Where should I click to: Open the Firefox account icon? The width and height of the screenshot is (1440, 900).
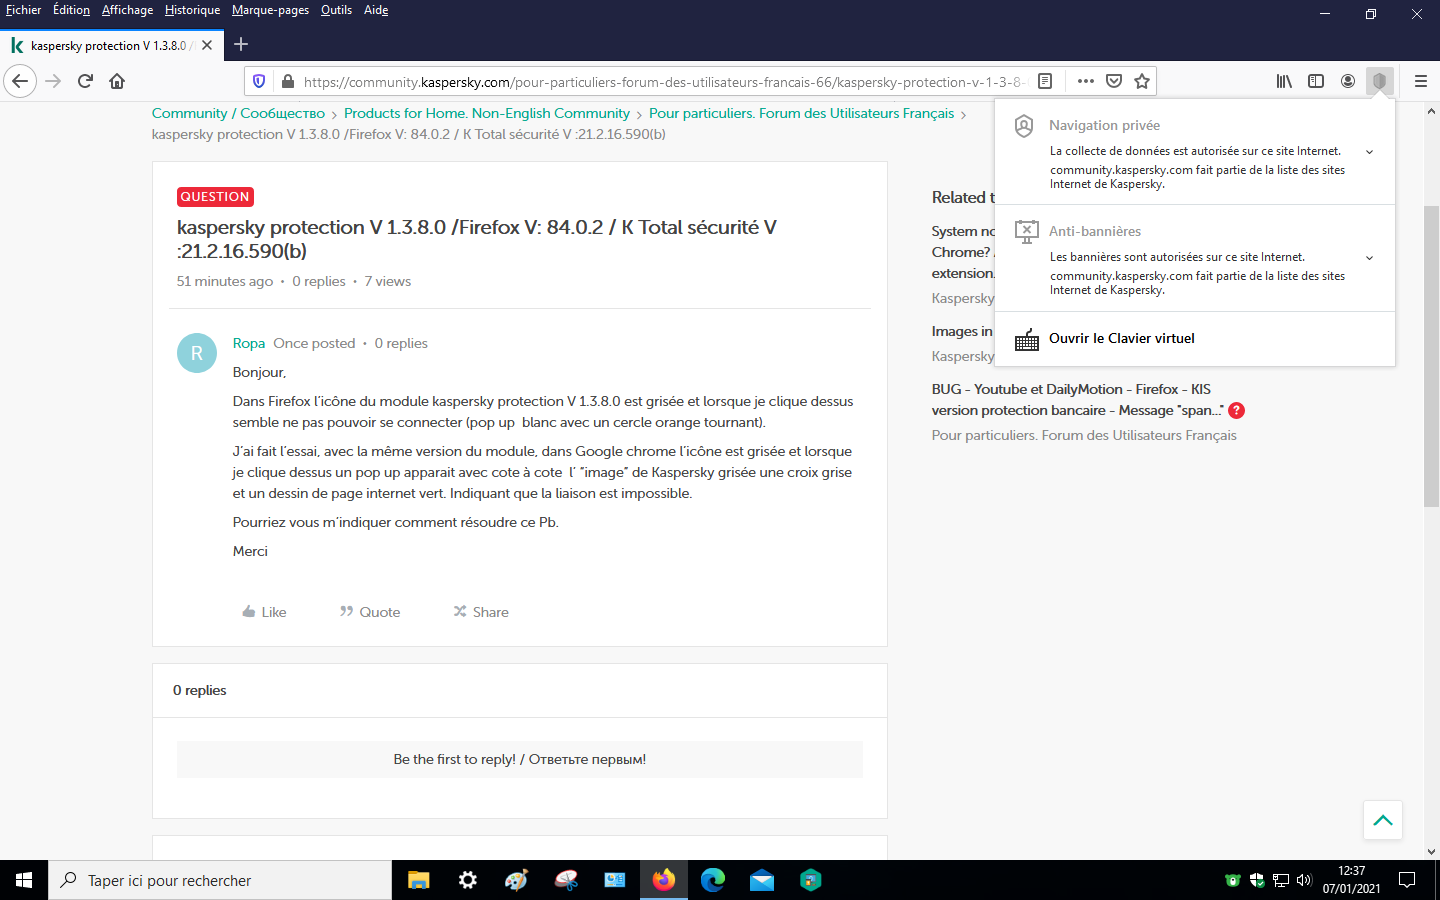click(1348, 81)
